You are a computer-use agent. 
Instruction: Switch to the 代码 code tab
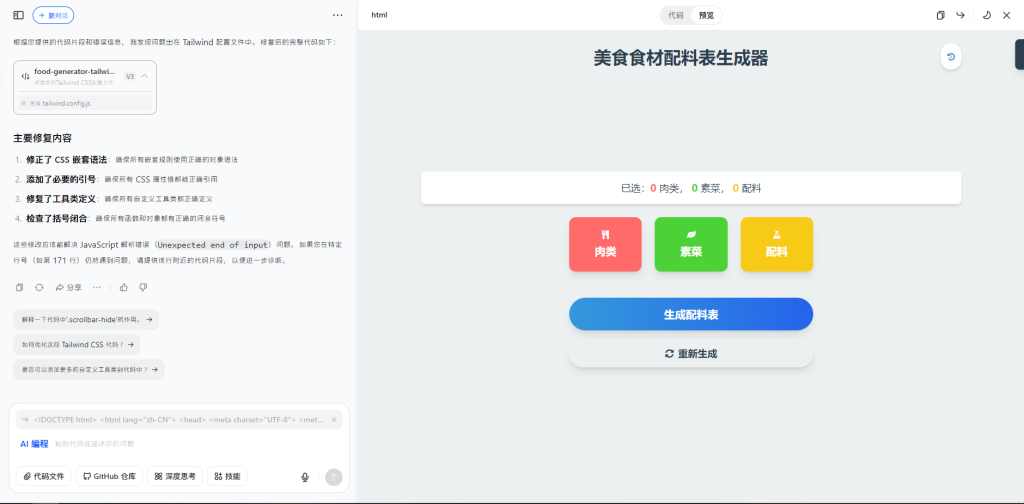click(x=676, y=15)
